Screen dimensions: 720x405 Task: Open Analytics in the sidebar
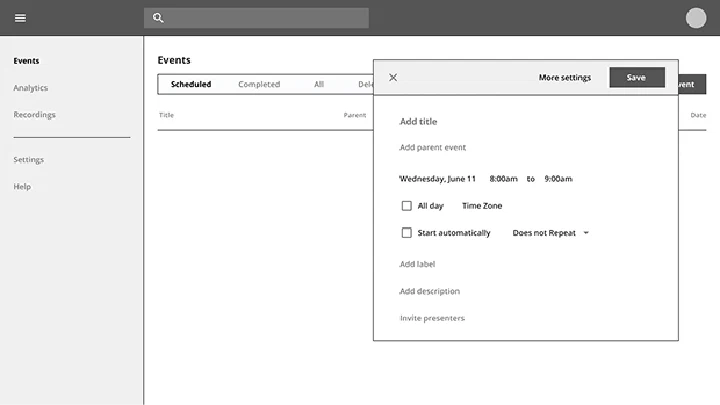pyautogui.click(x=30, y=88)
